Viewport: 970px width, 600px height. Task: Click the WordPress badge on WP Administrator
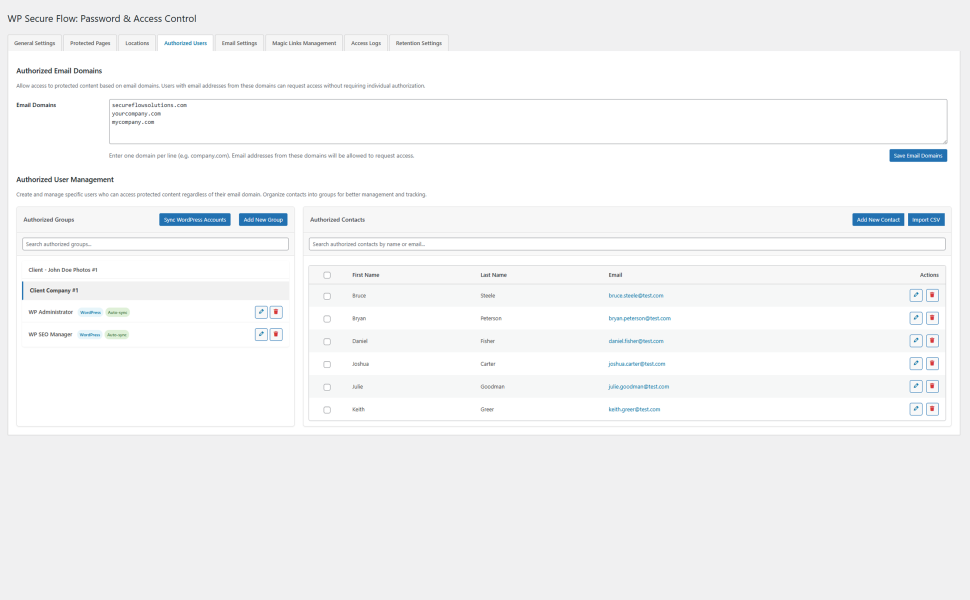pyautogui.click(x=90, y=312)
